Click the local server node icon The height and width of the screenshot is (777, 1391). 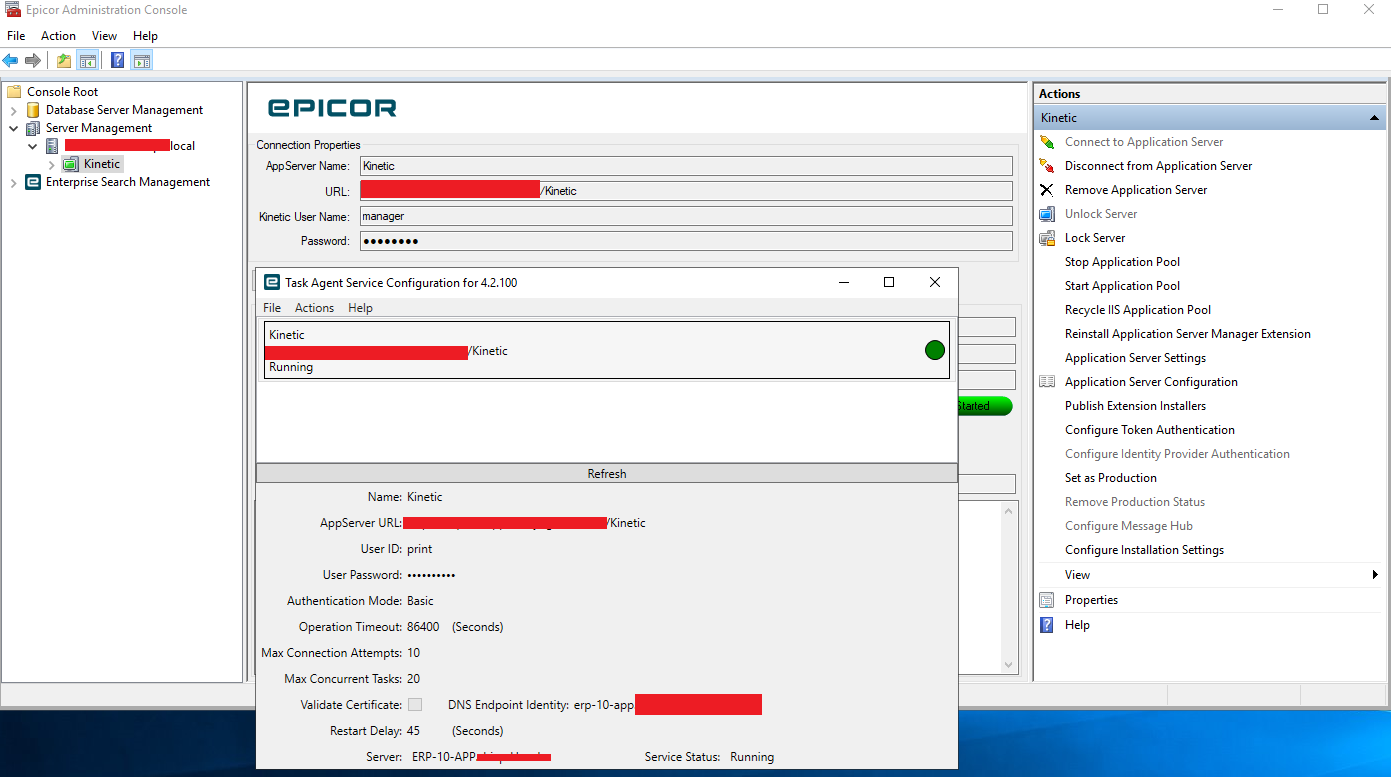point(52,146)
